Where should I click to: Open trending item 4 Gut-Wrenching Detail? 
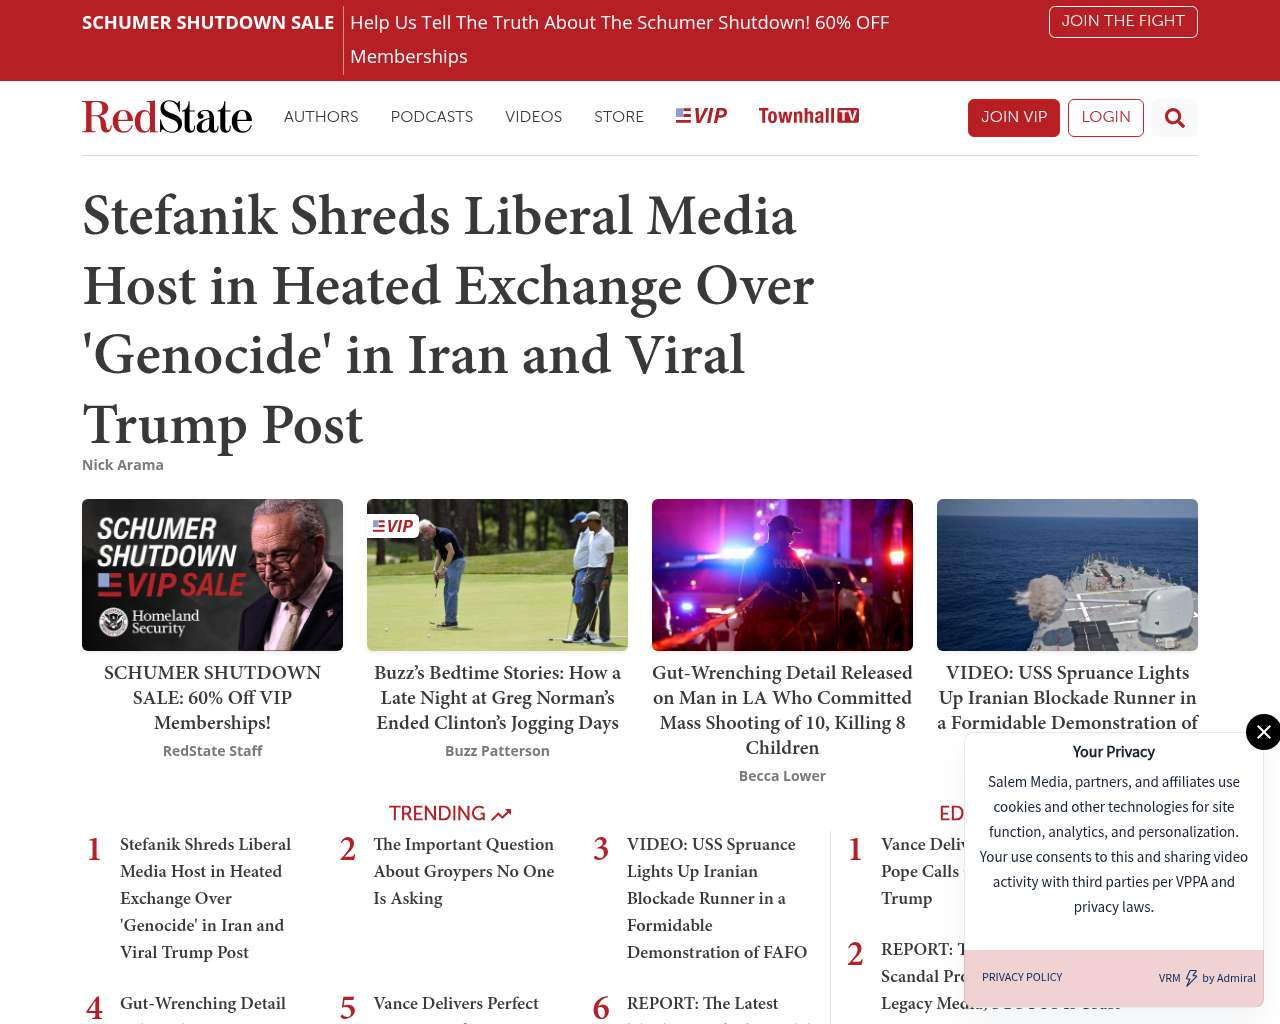(203, 1004)
